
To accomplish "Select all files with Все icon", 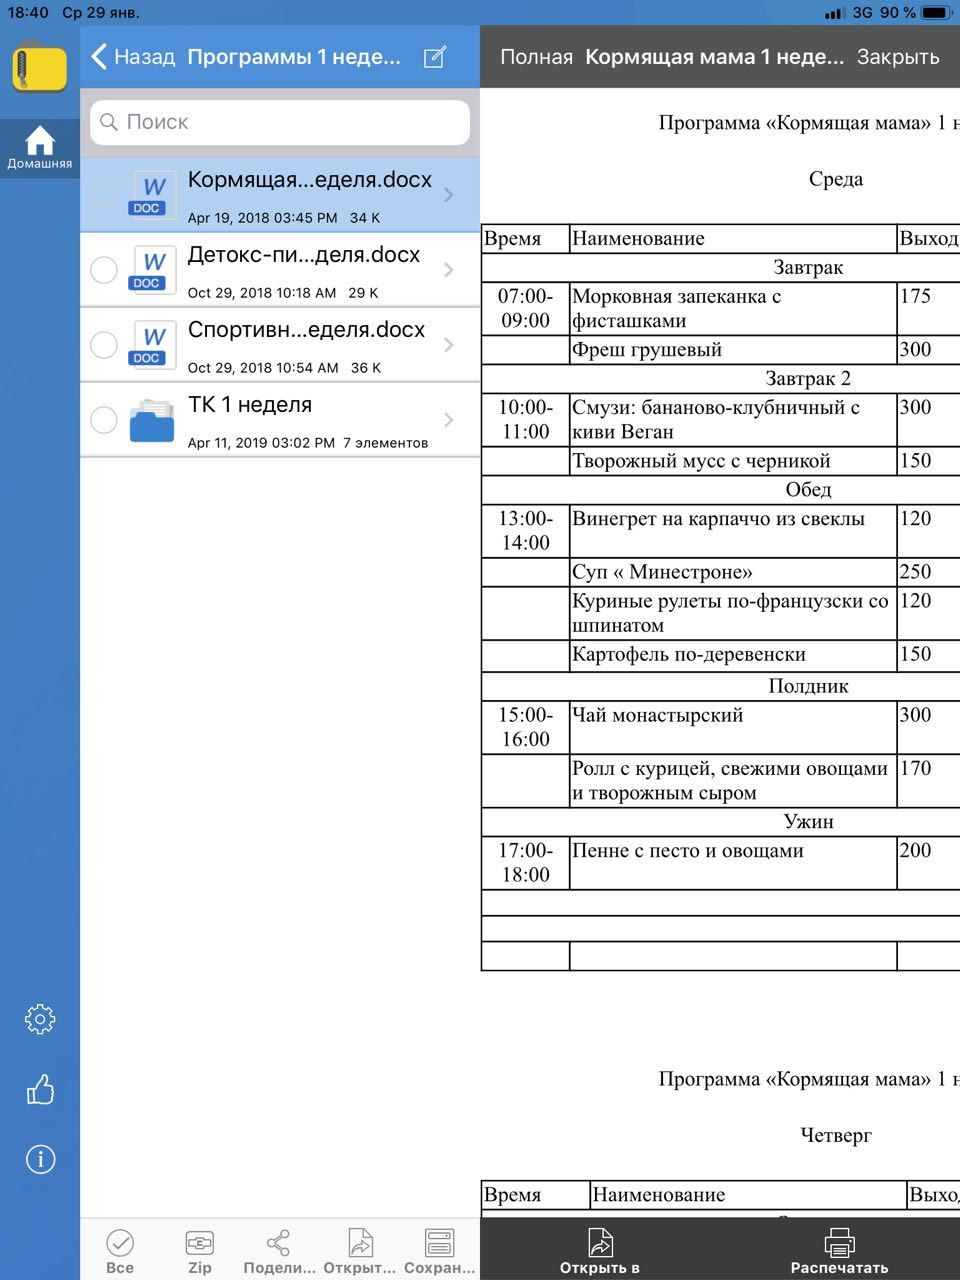I will click(x=120, y=1251).
